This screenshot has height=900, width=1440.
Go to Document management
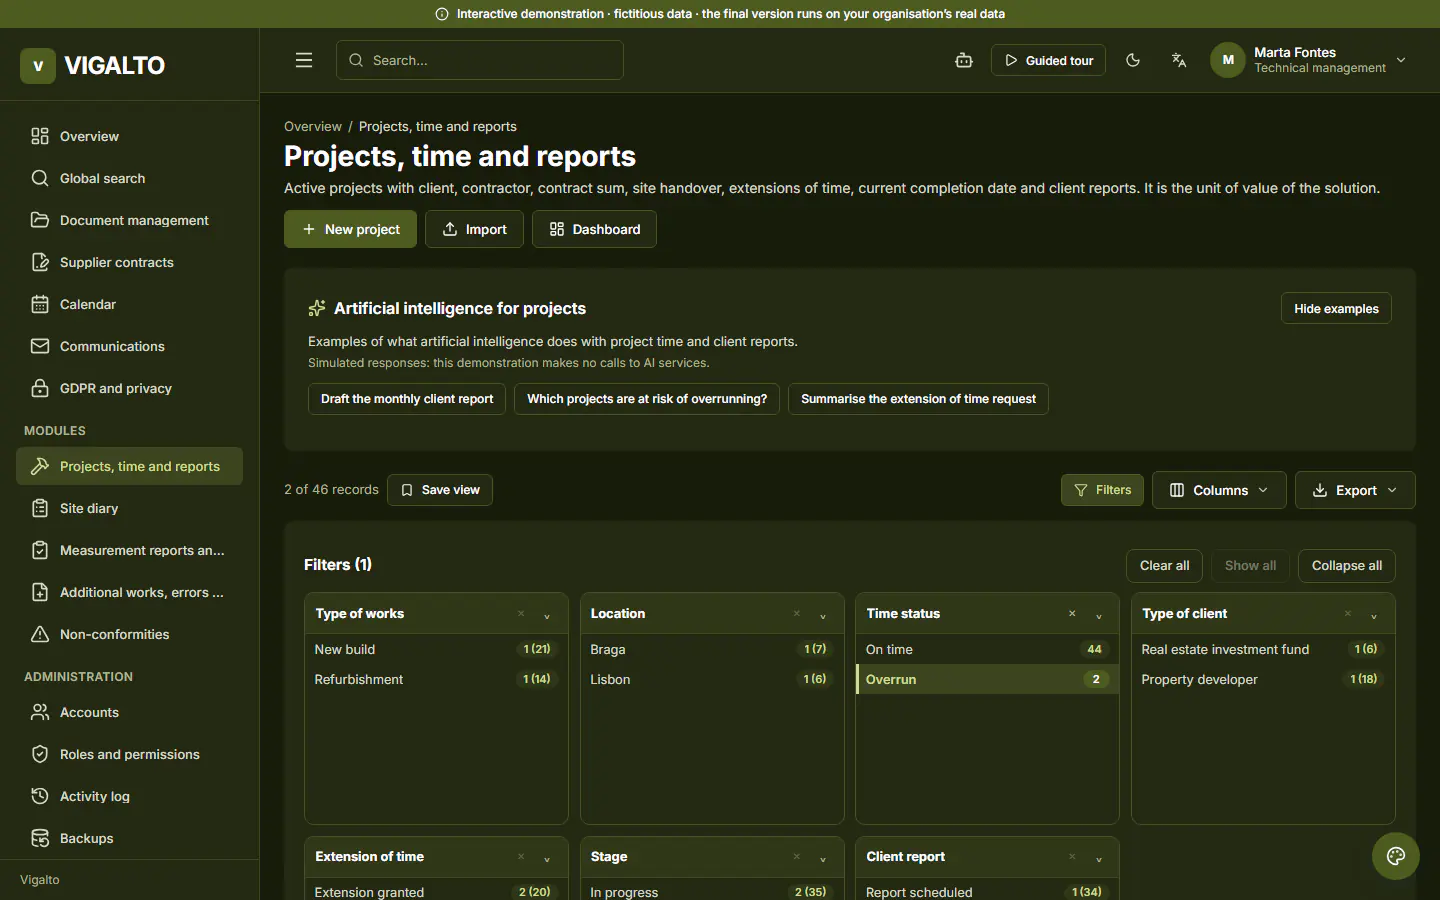(x=130, y=220)
